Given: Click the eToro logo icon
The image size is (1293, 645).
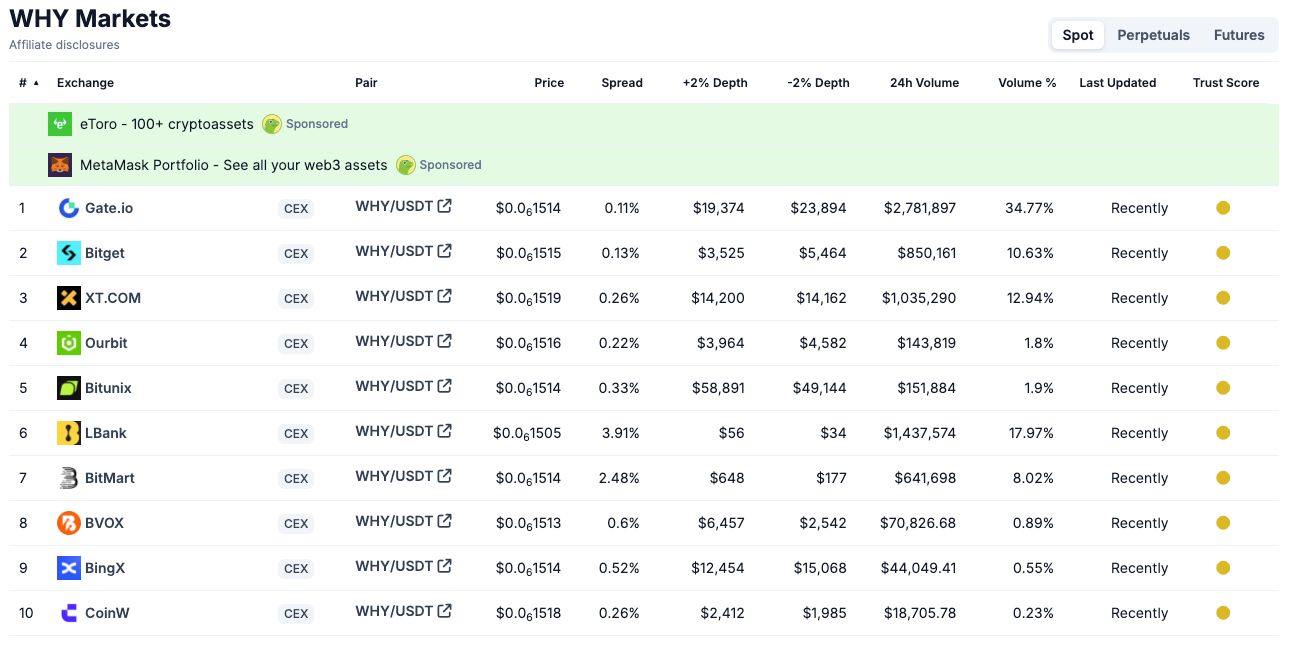Looking at the screenshot, I should click(60, 124).
